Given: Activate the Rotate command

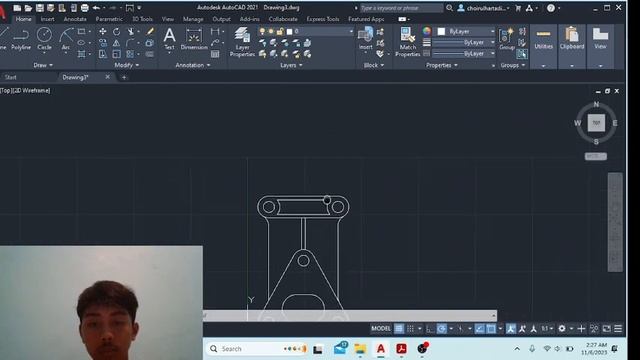Looking at the screenshot, I should [116, 31].
